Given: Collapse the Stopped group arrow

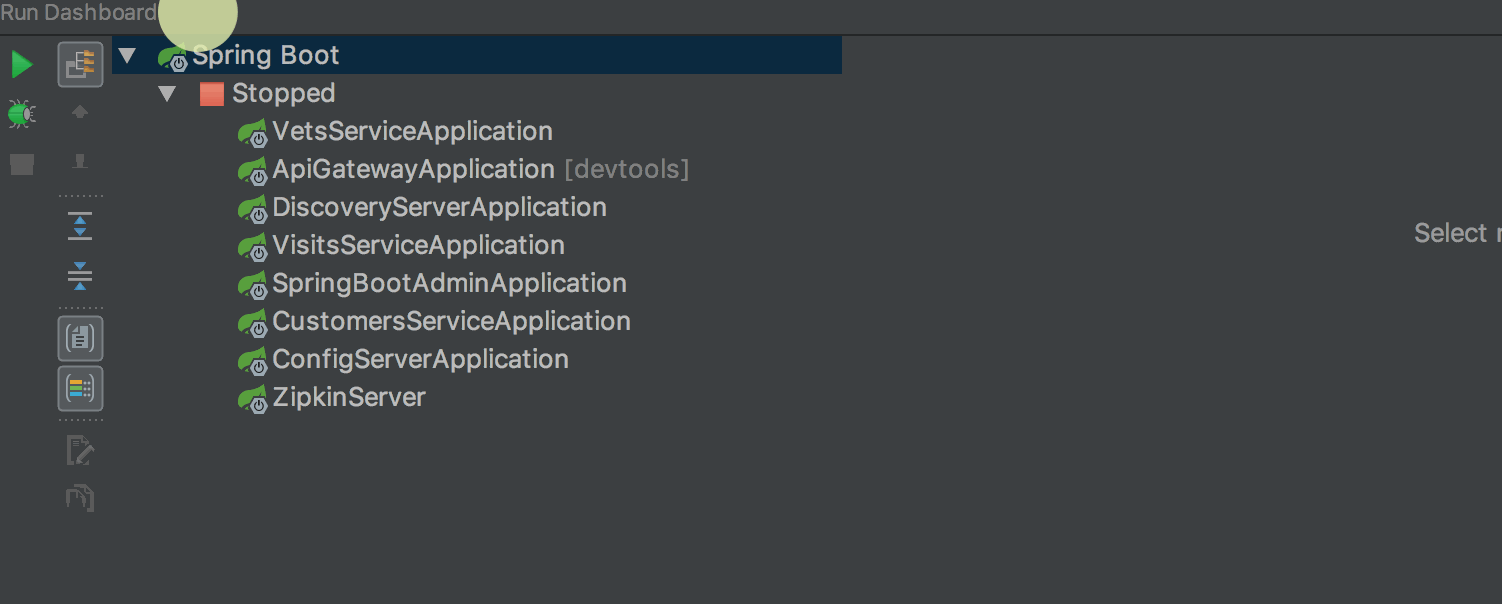Looking at the screenshot, I should [167, 93].
